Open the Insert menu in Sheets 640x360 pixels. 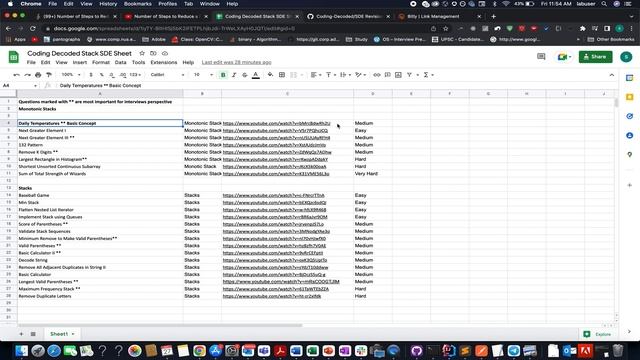coord(80,62)
